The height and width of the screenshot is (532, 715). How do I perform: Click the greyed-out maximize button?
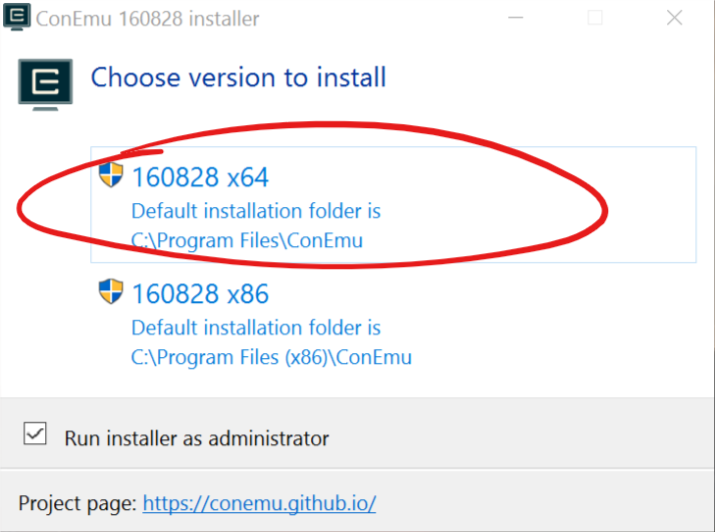[595, 18]
